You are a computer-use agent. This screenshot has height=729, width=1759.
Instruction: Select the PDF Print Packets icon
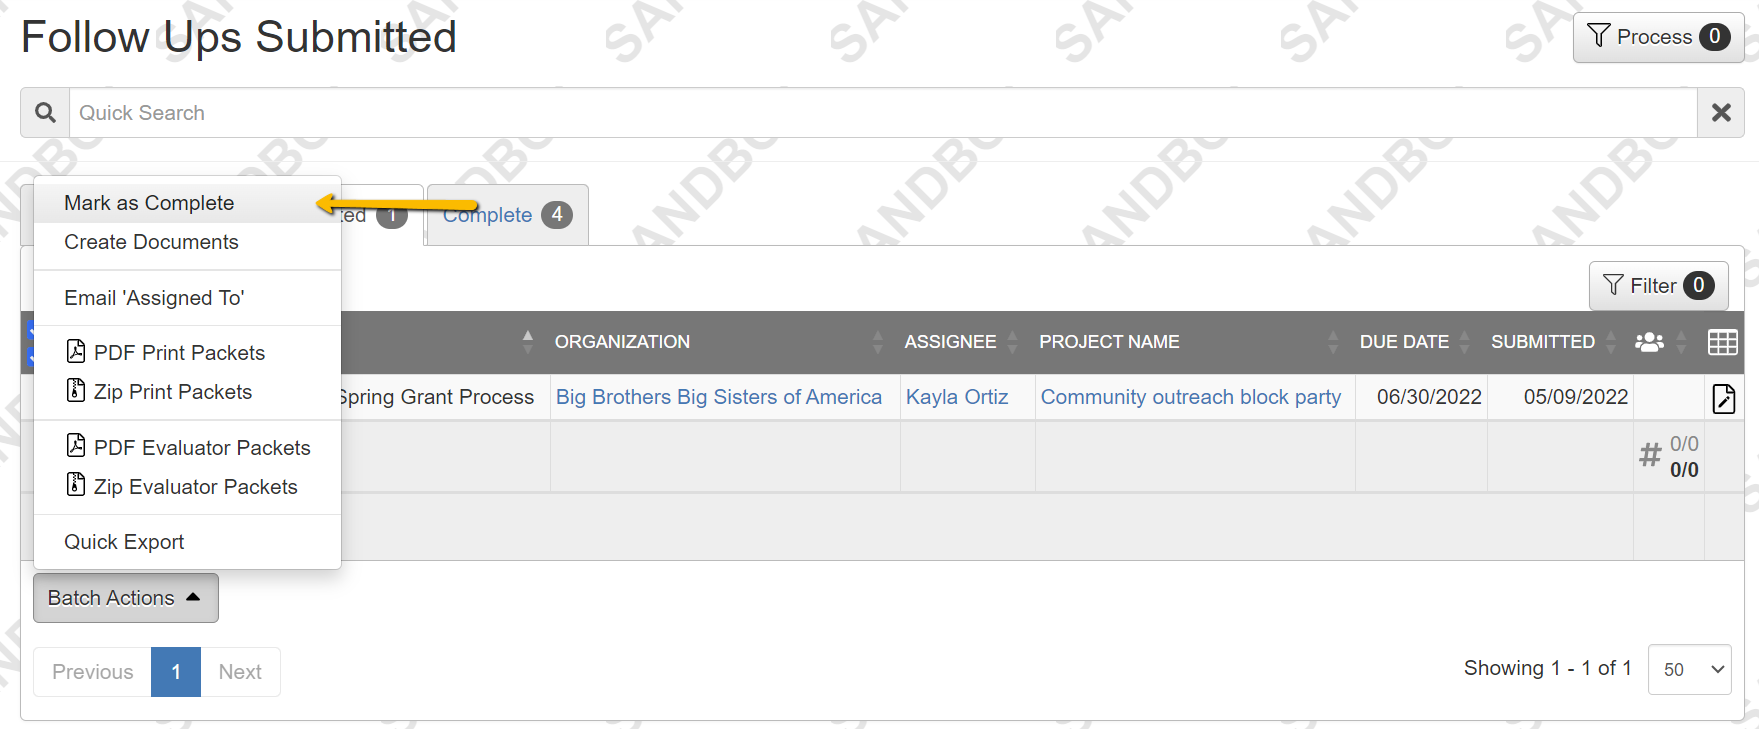[77, 351]
